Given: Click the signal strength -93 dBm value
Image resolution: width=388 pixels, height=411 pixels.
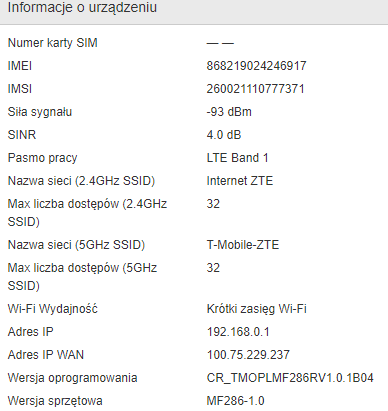Looking at the screenshot, I should [x=229, y=112].
